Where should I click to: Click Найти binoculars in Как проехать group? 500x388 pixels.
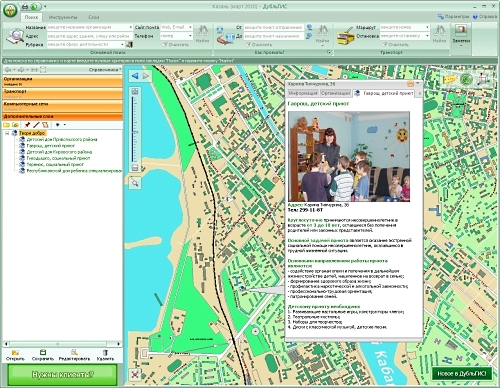tap(322, 34)
